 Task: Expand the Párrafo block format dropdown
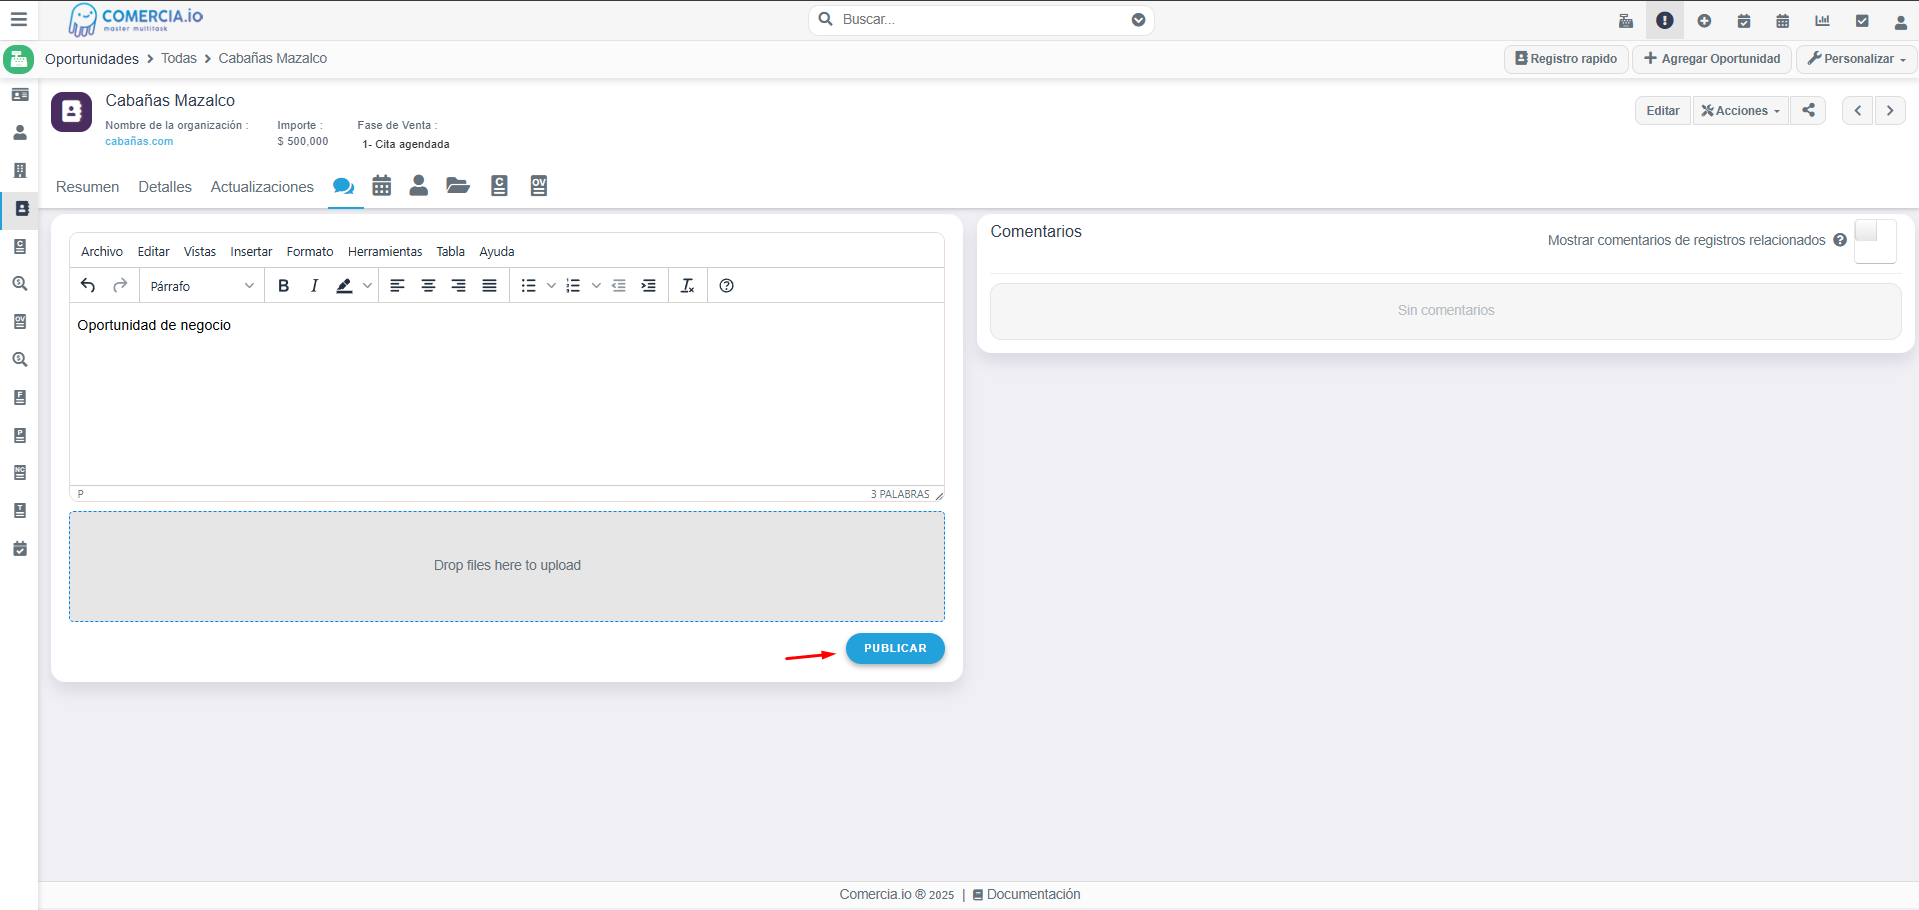point(201,286)
